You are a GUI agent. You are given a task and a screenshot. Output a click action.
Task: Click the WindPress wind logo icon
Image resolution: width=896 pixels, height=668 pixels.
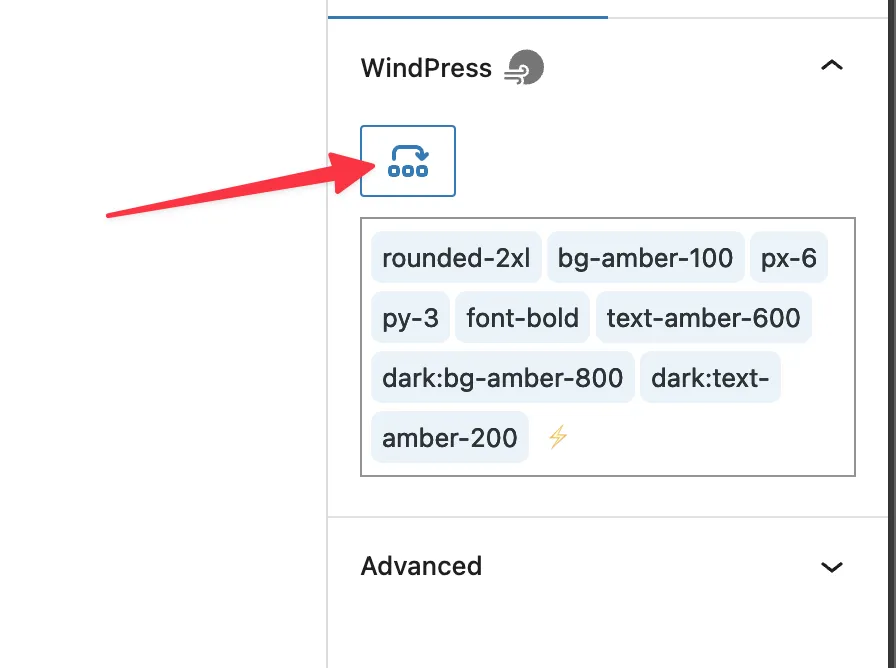tap(525, 68)
